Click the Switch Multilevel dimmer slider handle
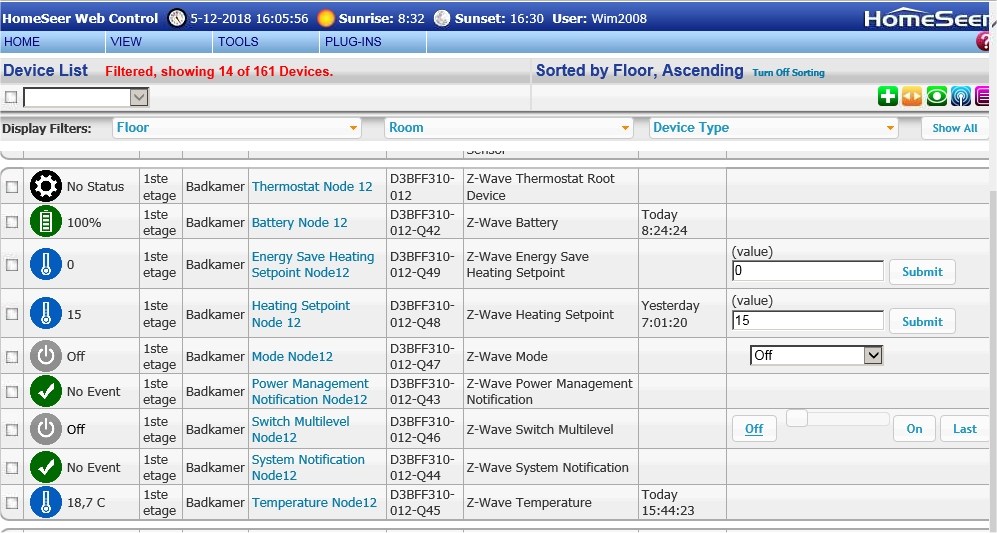Screen dimensions: 997x533 click(797, 418)
